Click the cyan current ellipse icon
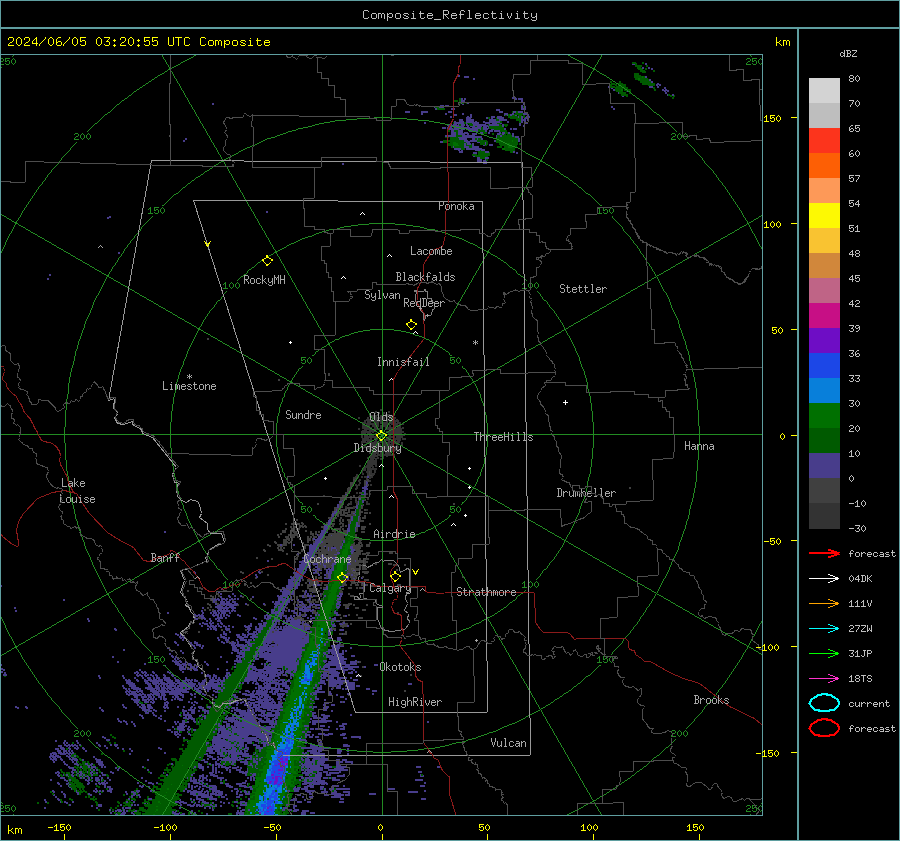900x841 pixels. tap(824, 703)
